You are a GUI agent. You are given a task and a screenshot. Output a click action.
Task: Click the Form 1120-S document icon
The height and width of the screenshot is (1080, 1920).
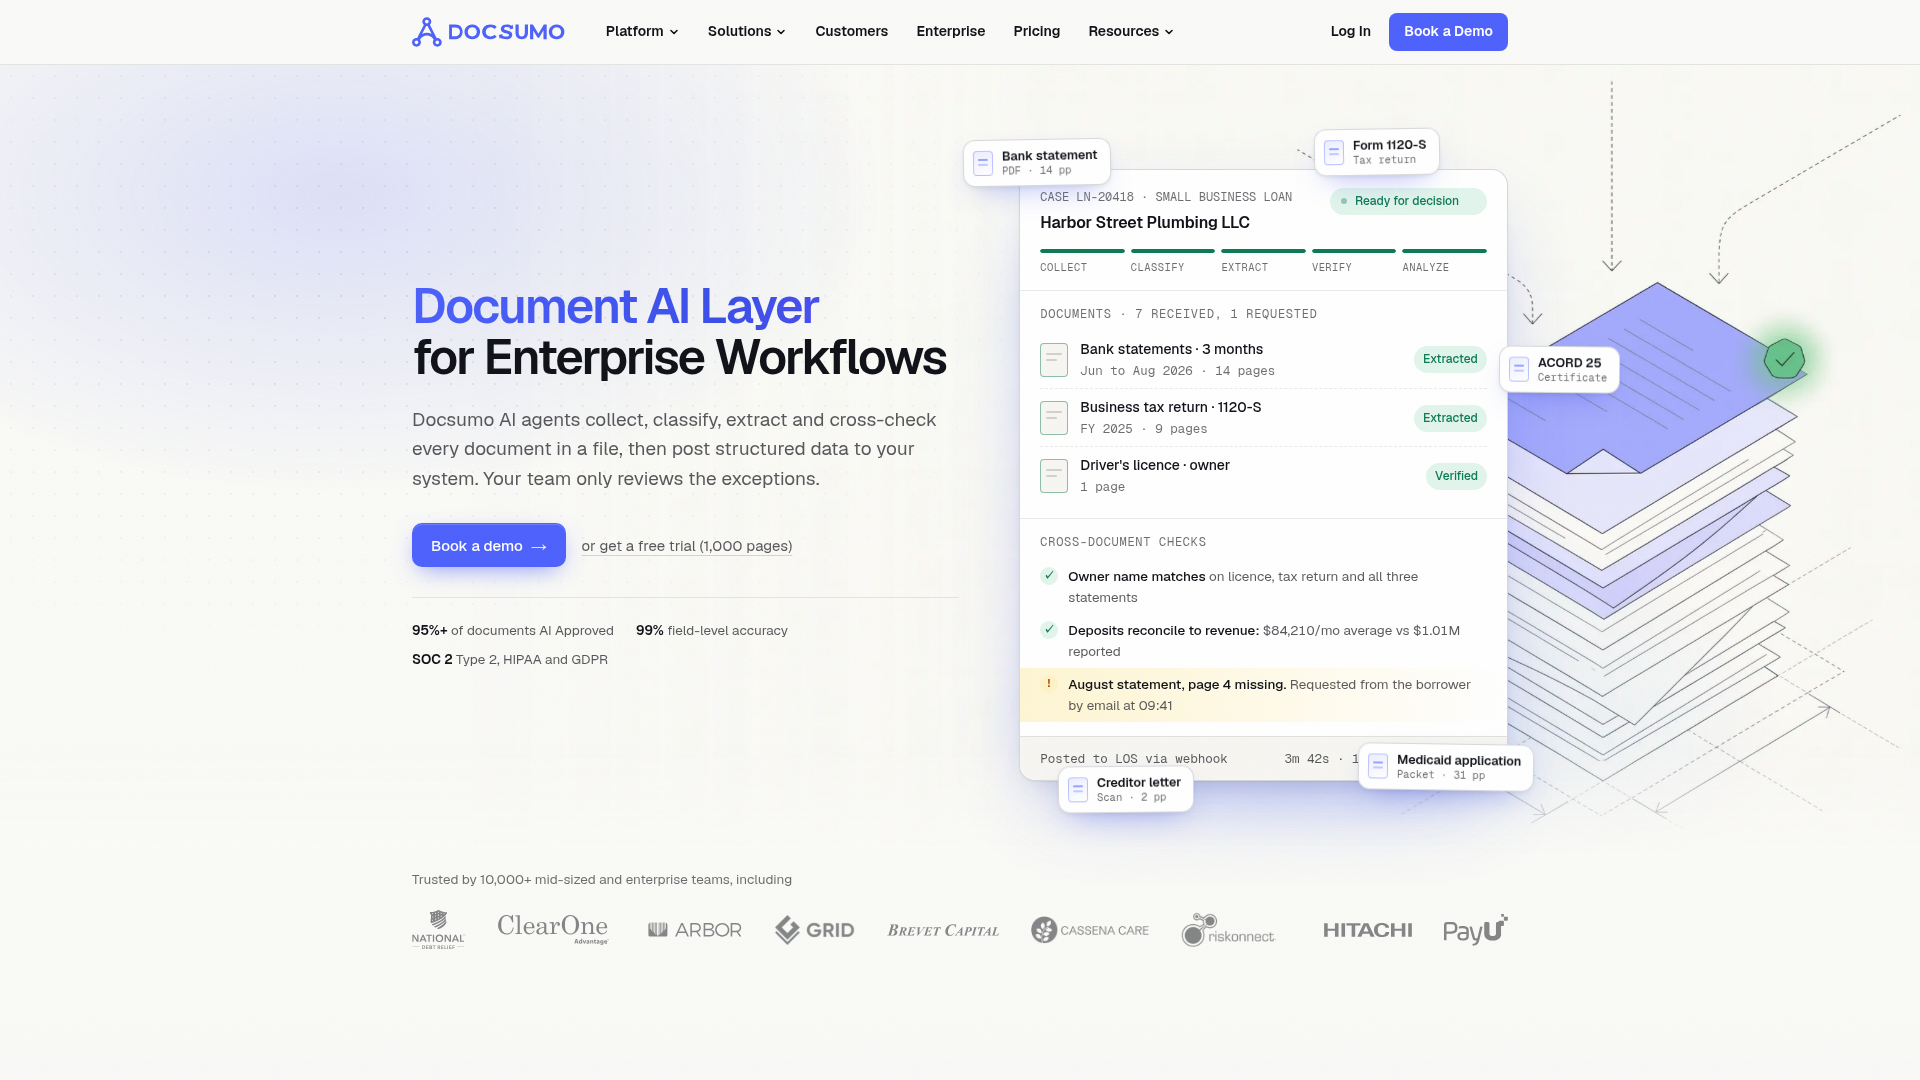click(1334, 153)
